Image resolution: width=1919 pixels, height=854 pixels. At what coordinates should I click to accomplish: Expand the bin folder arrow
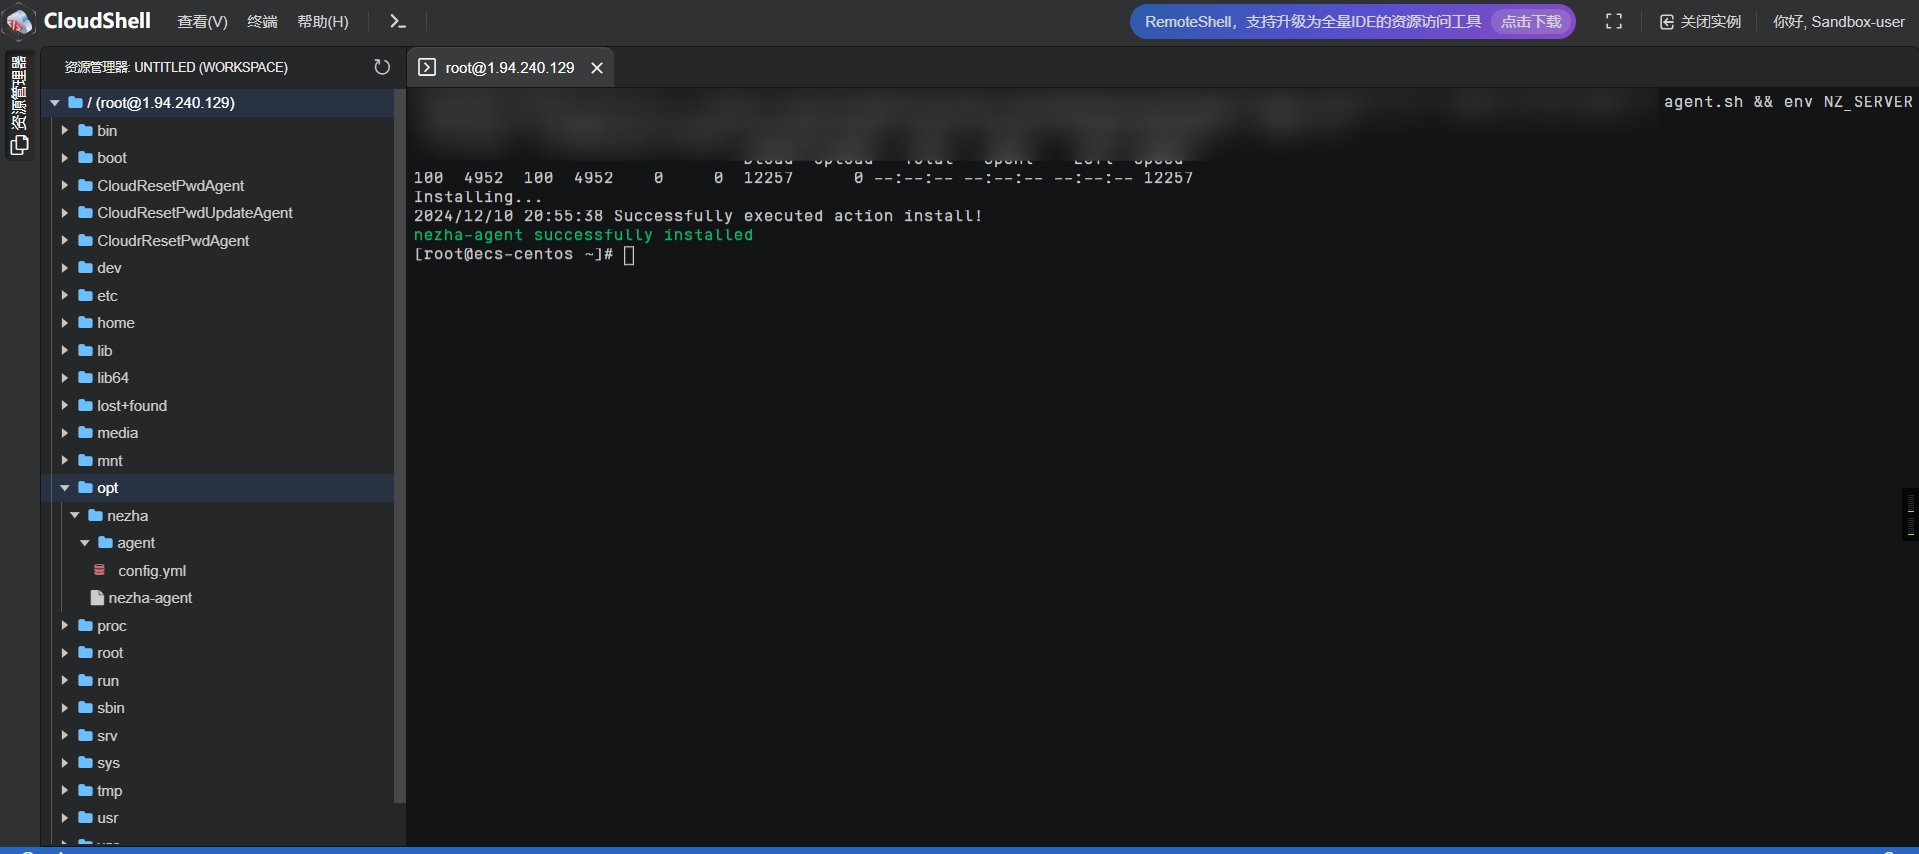click(x=65, y=130)
